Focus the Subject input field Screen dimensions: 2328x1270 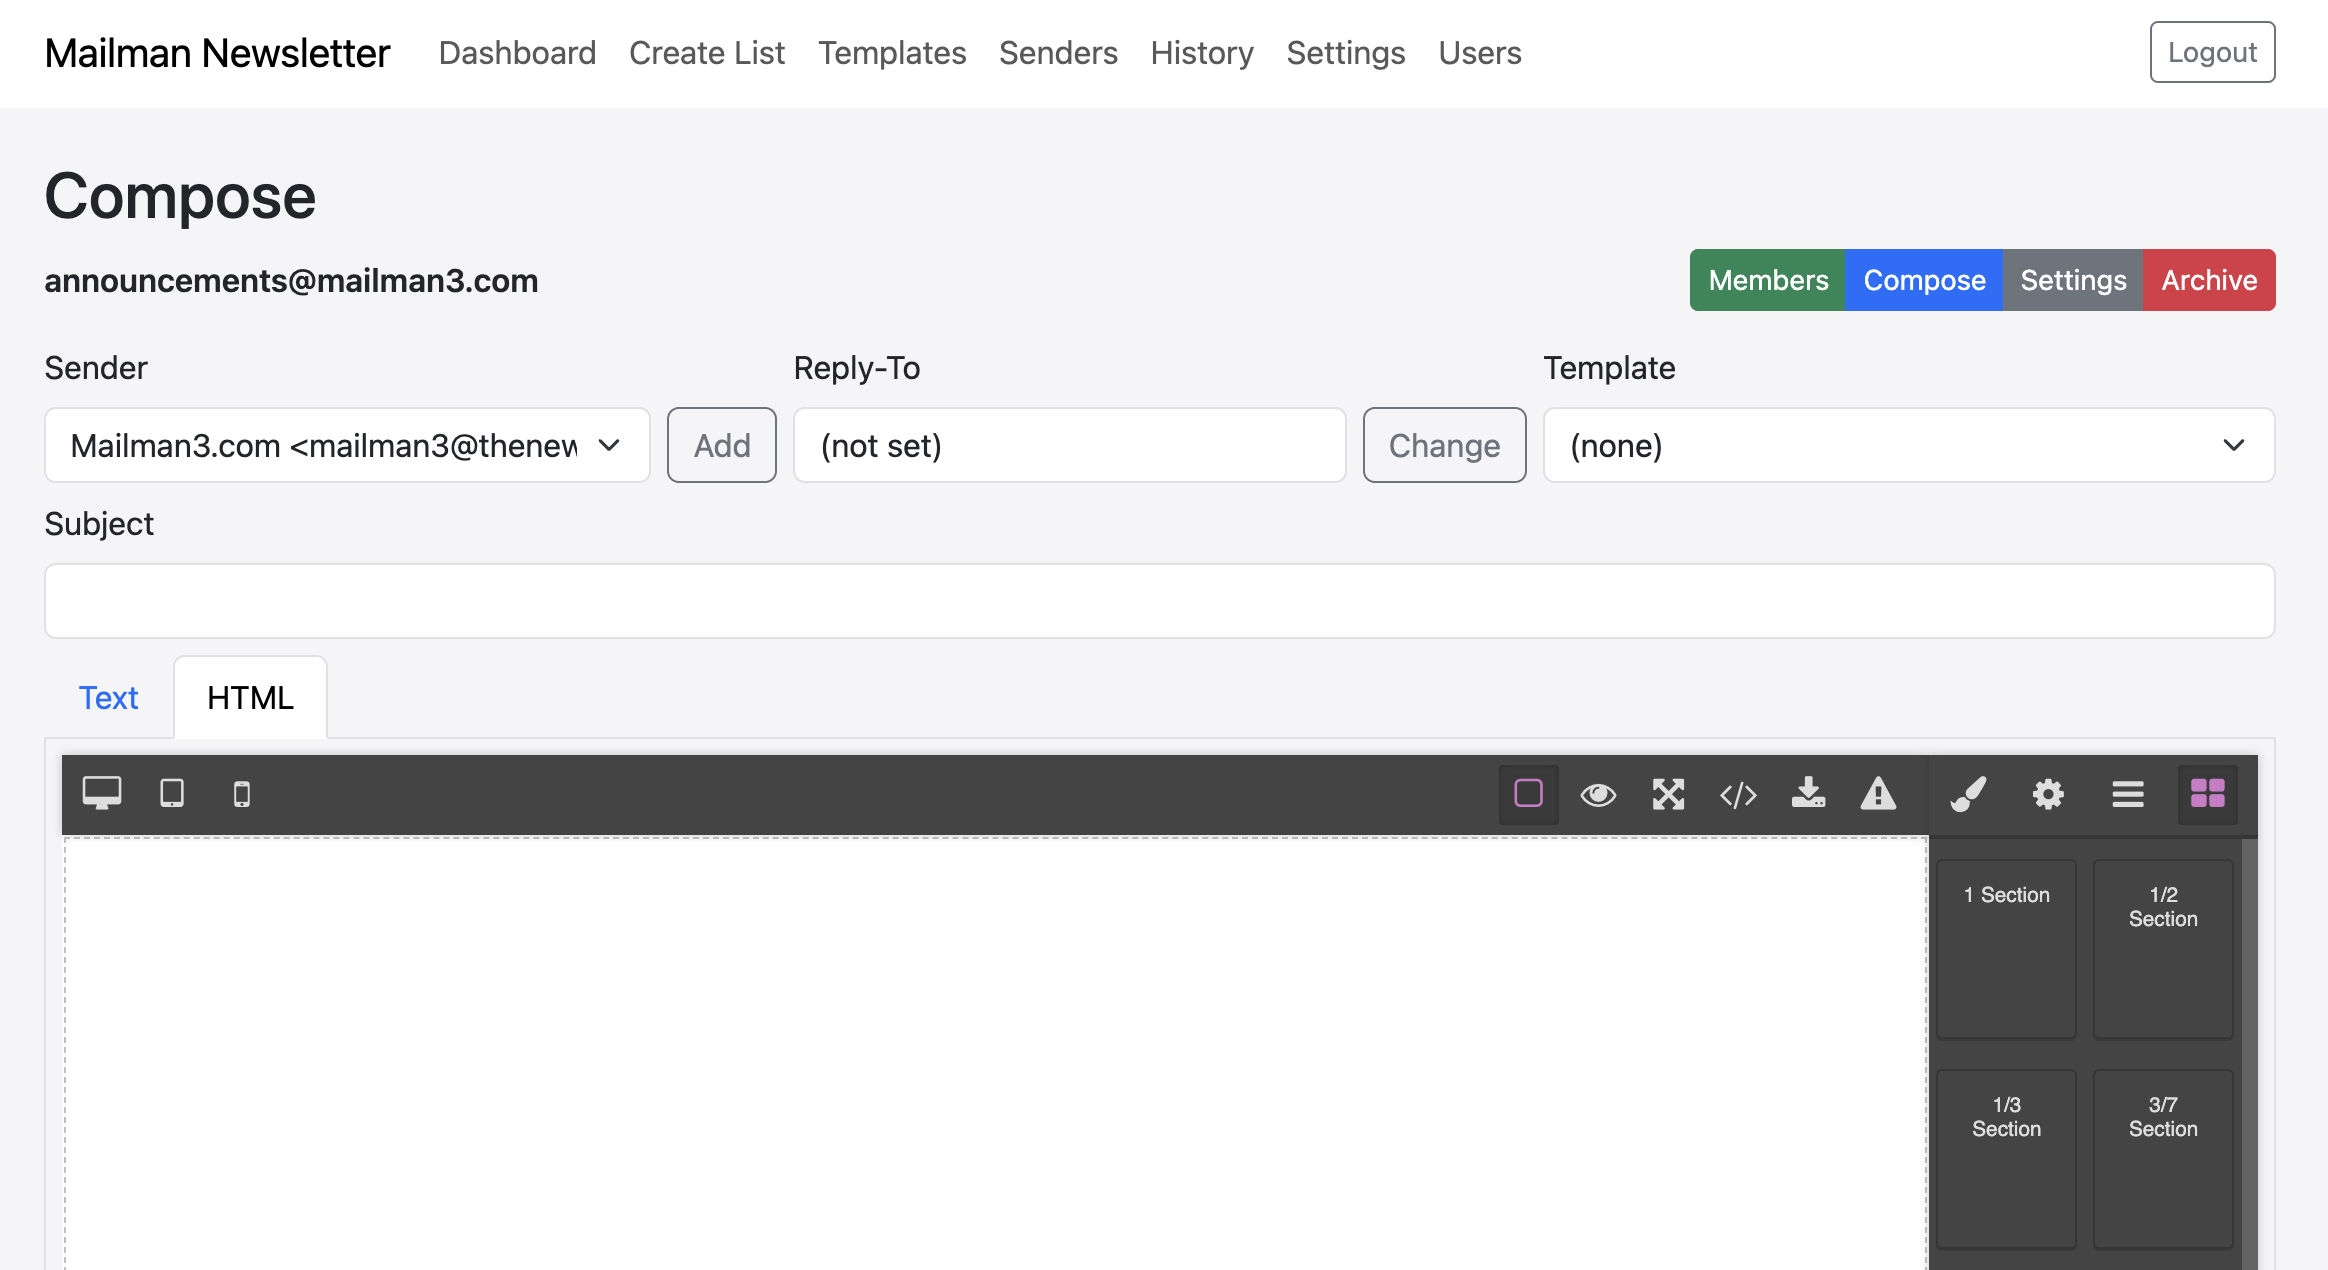[1159, 601]
